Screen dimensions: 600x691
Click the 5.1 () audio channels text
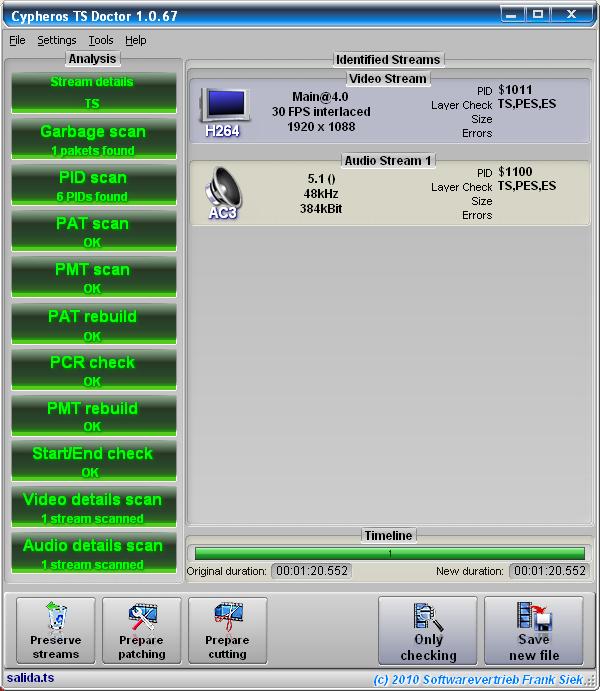(321, 179)
